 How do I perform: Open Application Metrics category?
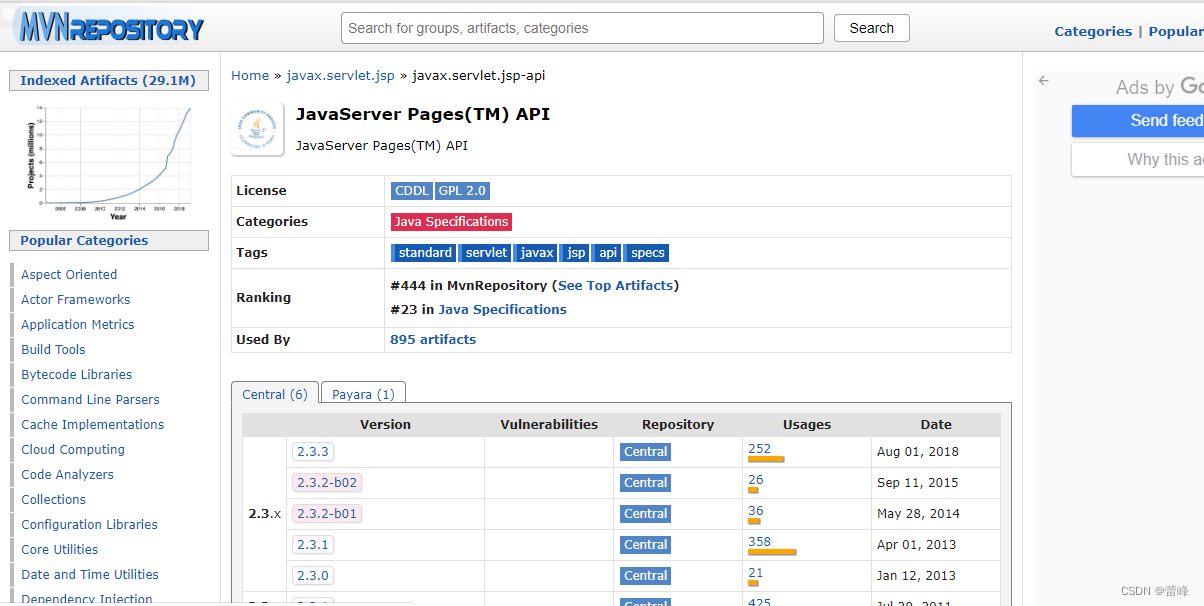point(78,324)
